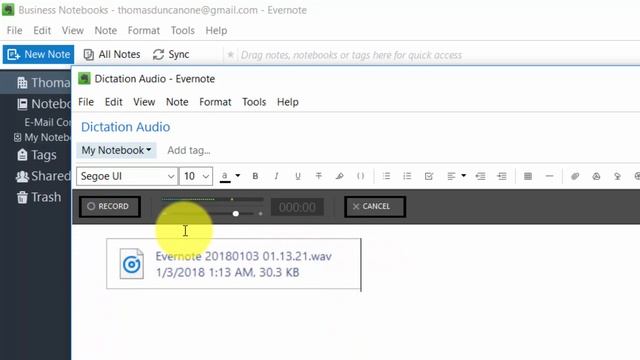Select Tags in the sidebar
The image size is (640, 360).
click(x=37, y=155)
